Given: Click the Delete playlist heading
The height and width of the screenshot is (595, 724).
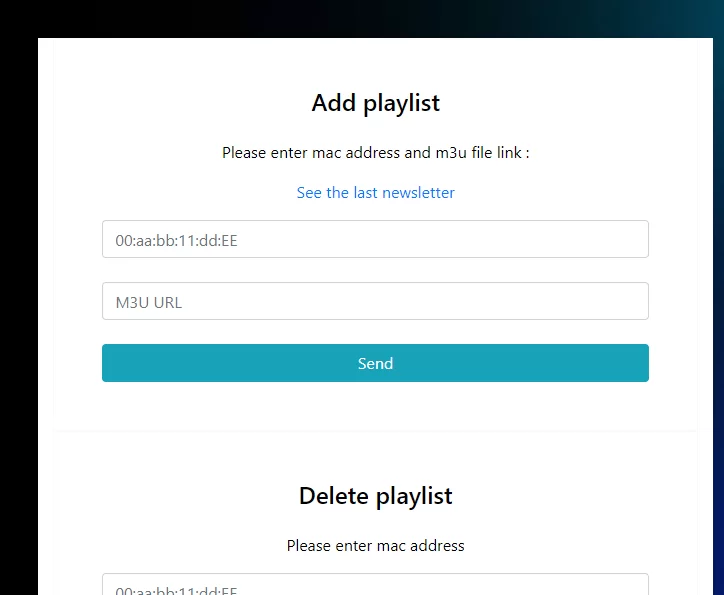Looking at the screenshot, I should [x=375, y=496].
